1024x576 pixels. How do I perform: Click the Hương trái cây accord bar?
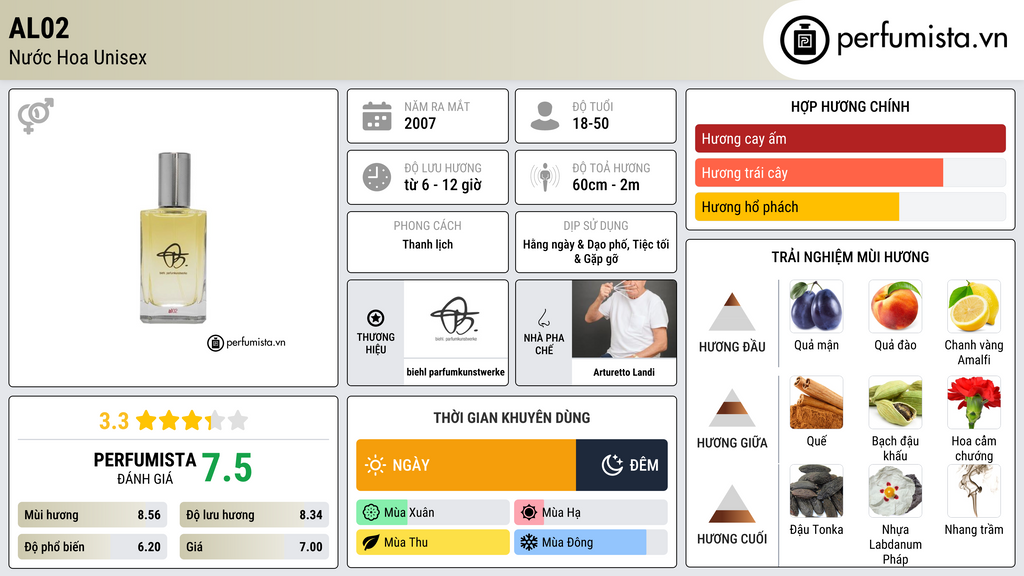(x=850, y=173)
